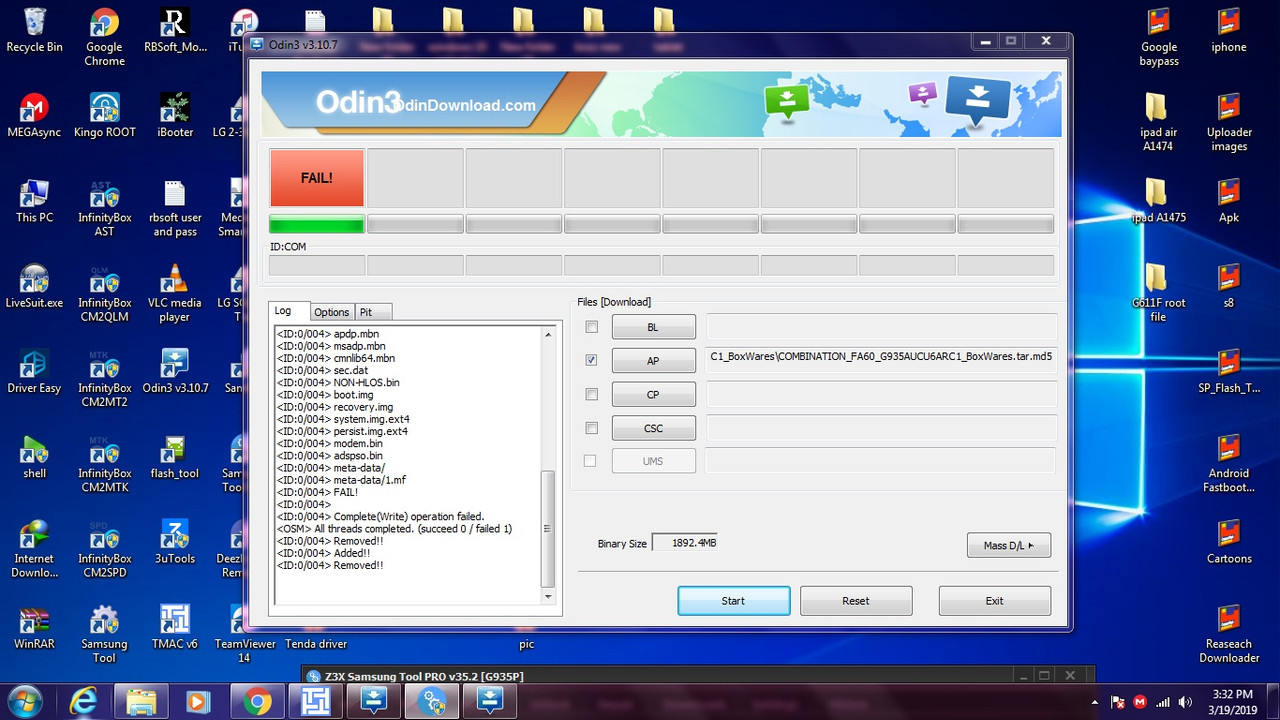This screenshot has height=720, width=1280.
Task: Uncheck the AP file checkbox
Action: [591, 360]
